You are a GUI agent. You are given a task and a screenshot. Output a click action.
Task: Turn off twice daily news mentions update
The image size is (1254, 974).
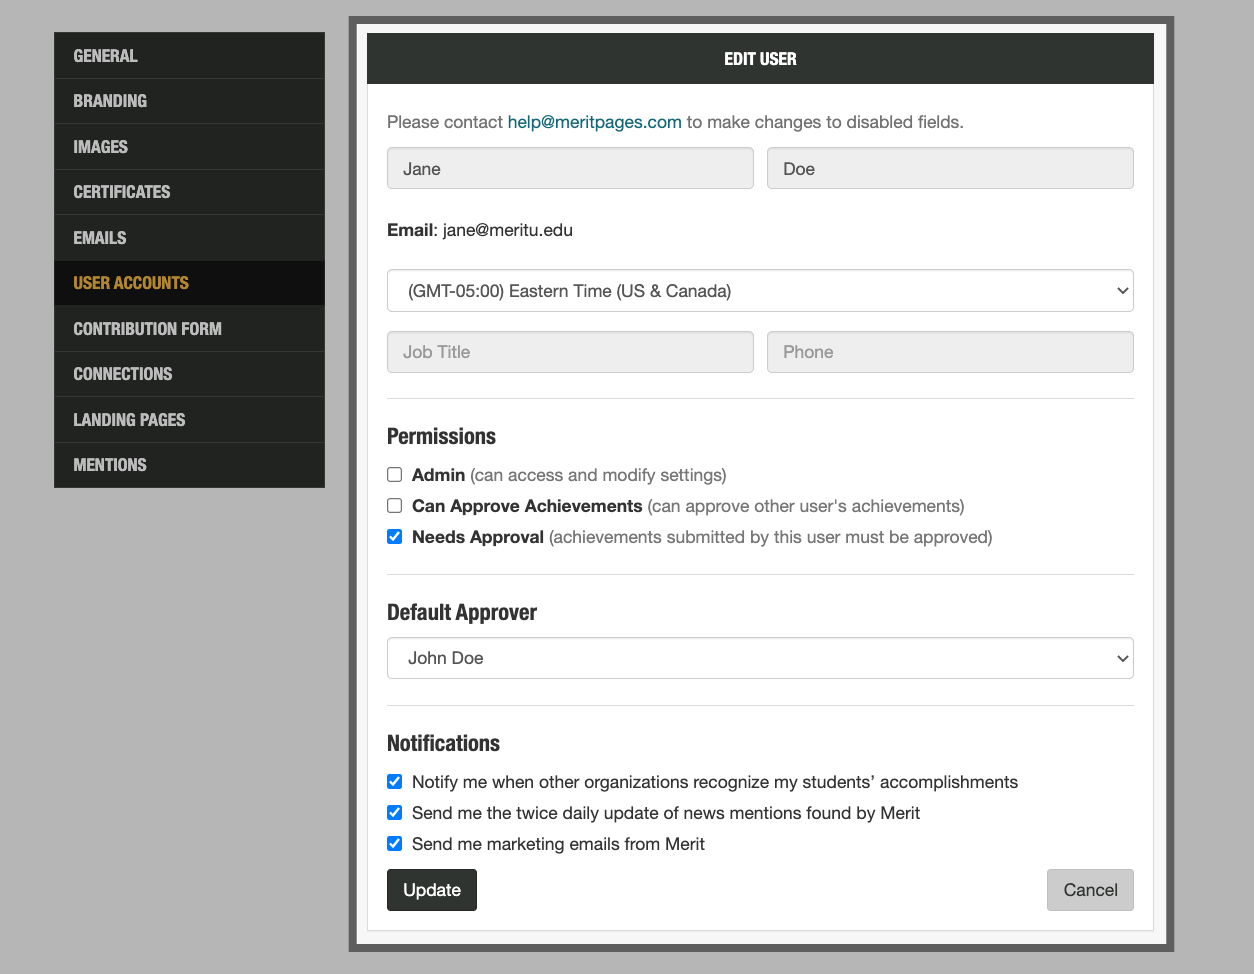click(395, 813)
